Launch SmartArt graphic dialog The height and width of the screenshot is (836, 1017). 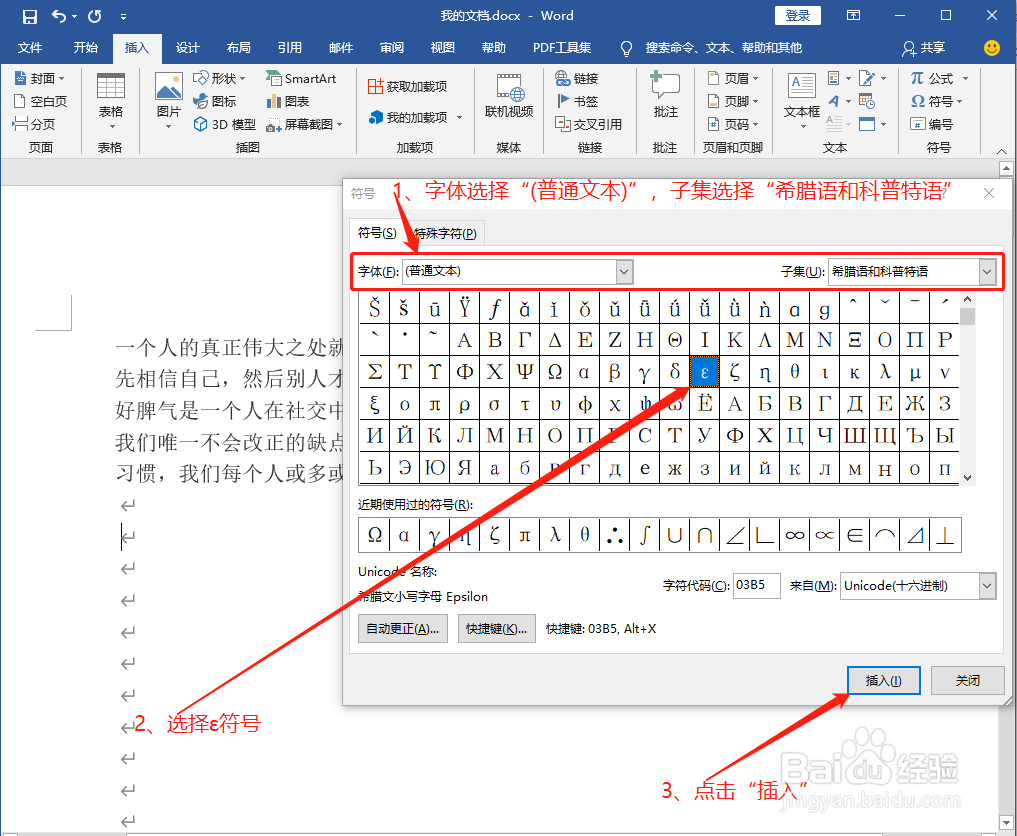click(302, 78)
